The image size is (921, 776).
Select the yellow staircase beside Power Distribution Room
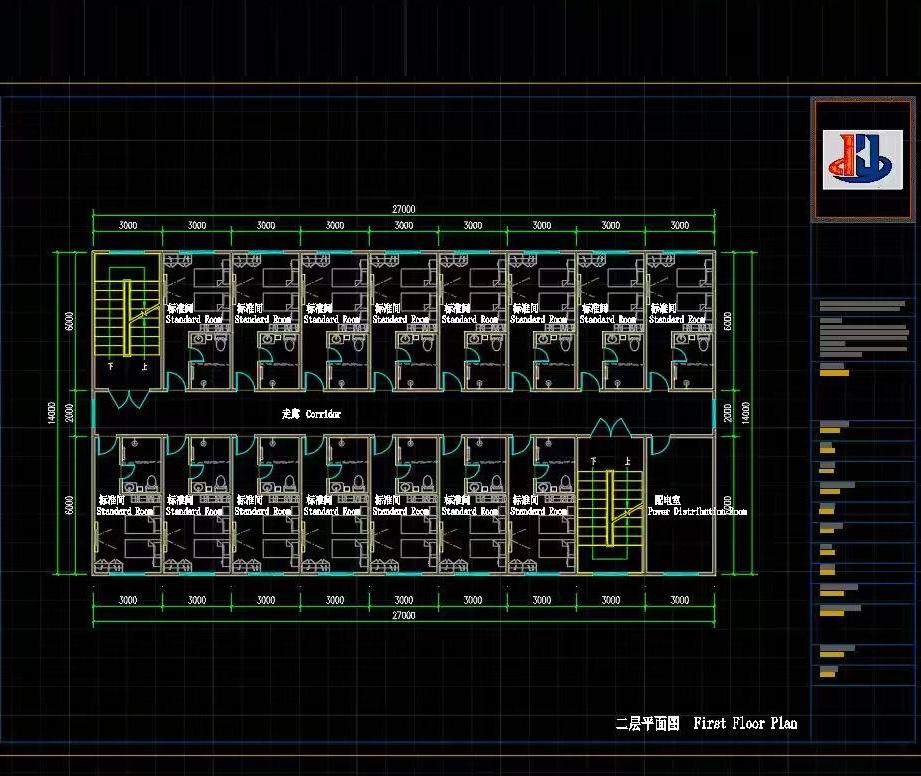click(x=610, y=508)
